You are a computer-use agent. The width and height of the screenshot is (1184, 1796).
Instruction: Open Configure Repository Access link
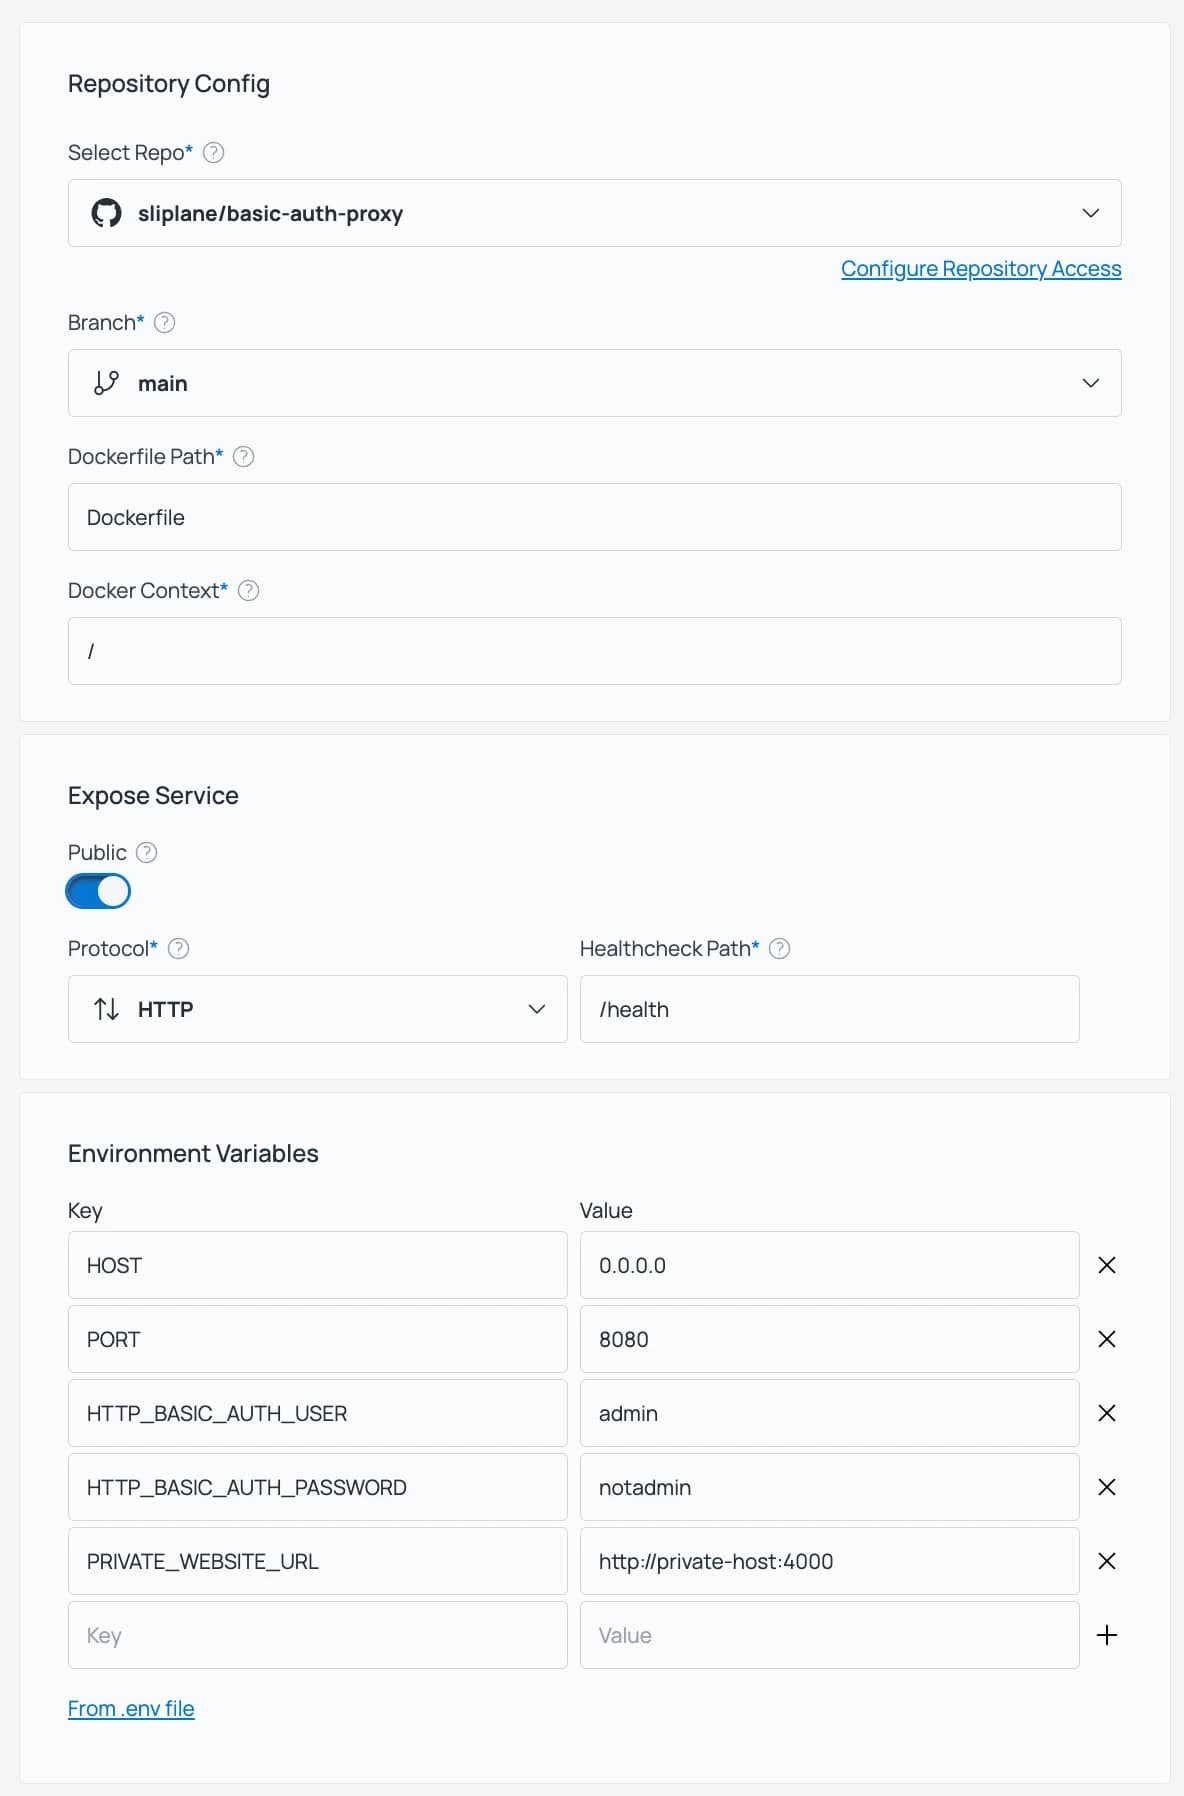981,269
